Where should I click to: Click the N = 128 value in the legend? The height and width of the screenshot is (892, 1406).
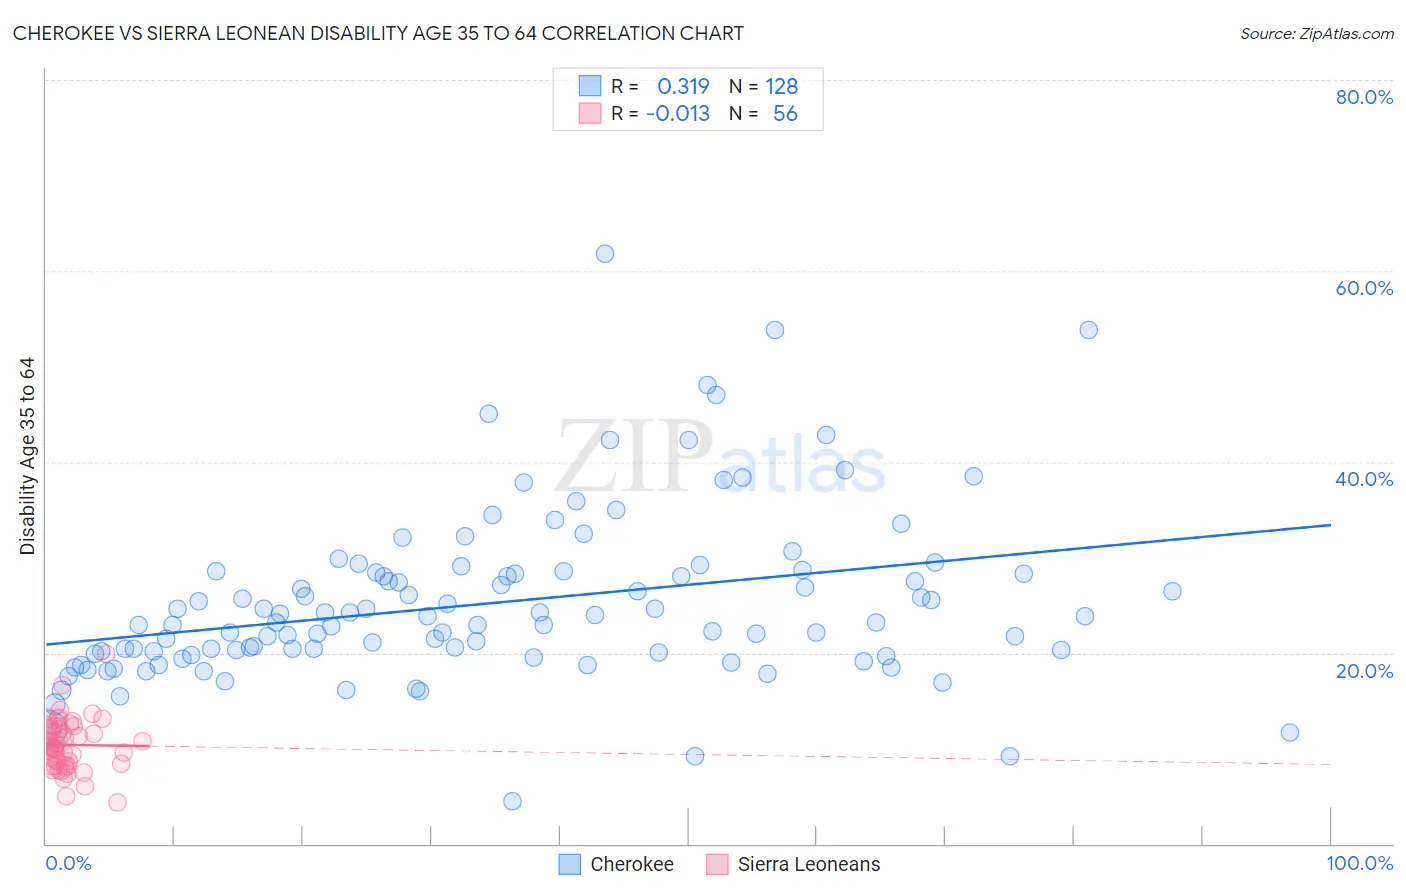point(764,86)
